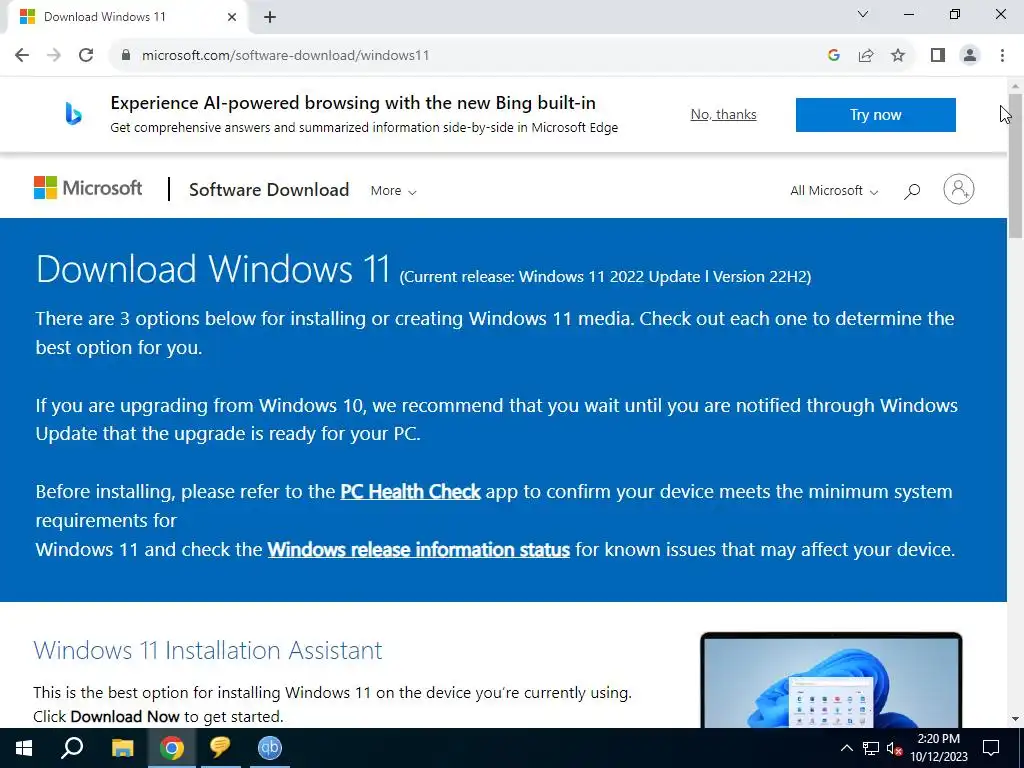This screenshot has height=768, width=1024.
Task: Click the Chrome taskbar icon
Action: 172,748
